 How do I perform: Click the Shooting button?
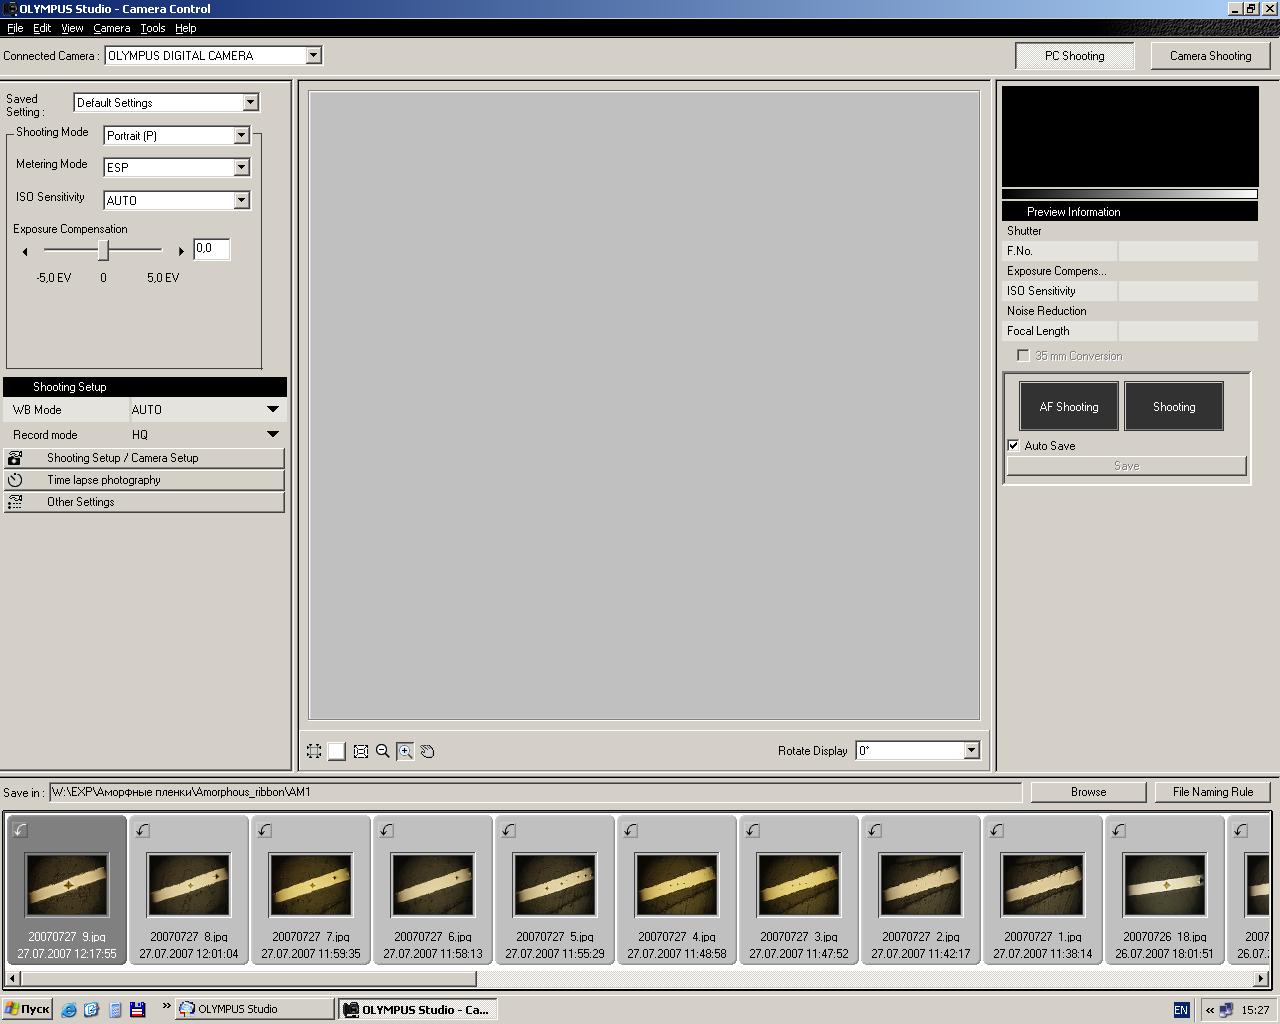click(1174, 407)
